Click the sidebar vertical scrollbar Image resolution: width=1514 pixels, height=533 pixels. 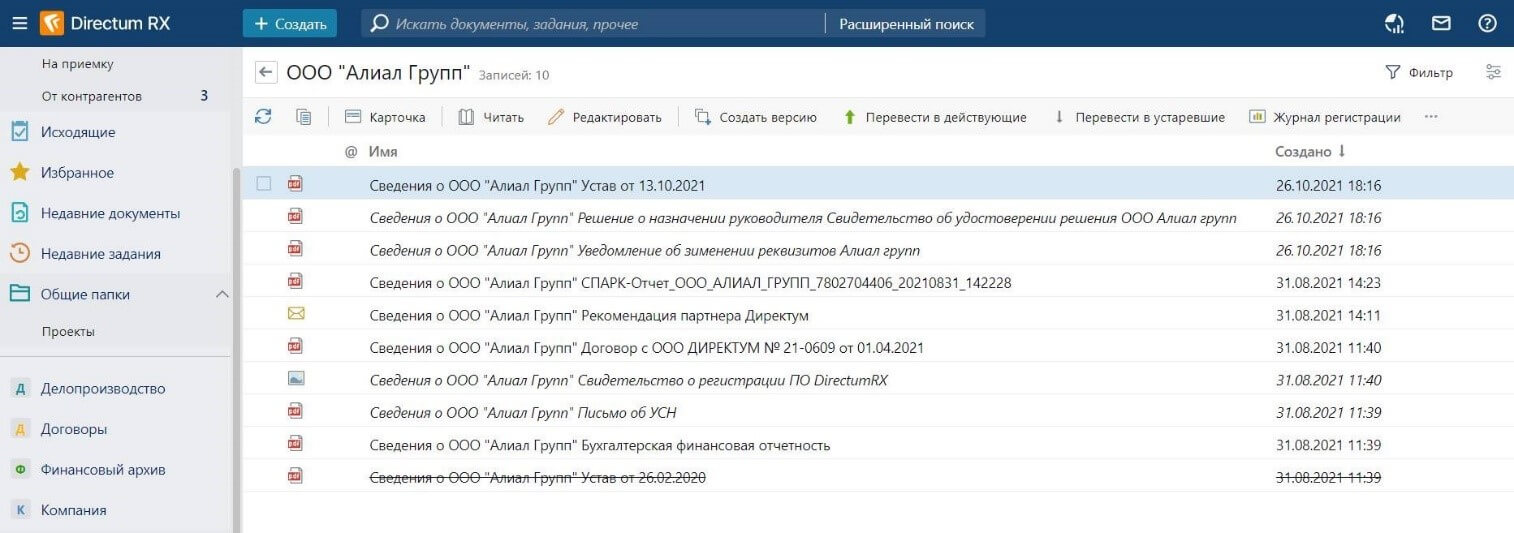click(237, 350)
